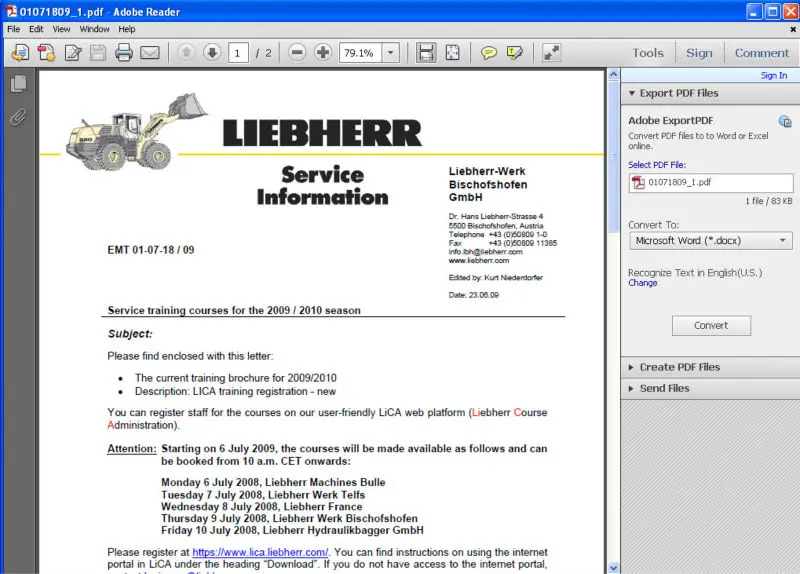The width and height of the screenshot is (800, 574).
Task: Click the line Friday 10 July 2008 Hydraulikbagger
Action: pyautogui.click(x=292, y=530)
